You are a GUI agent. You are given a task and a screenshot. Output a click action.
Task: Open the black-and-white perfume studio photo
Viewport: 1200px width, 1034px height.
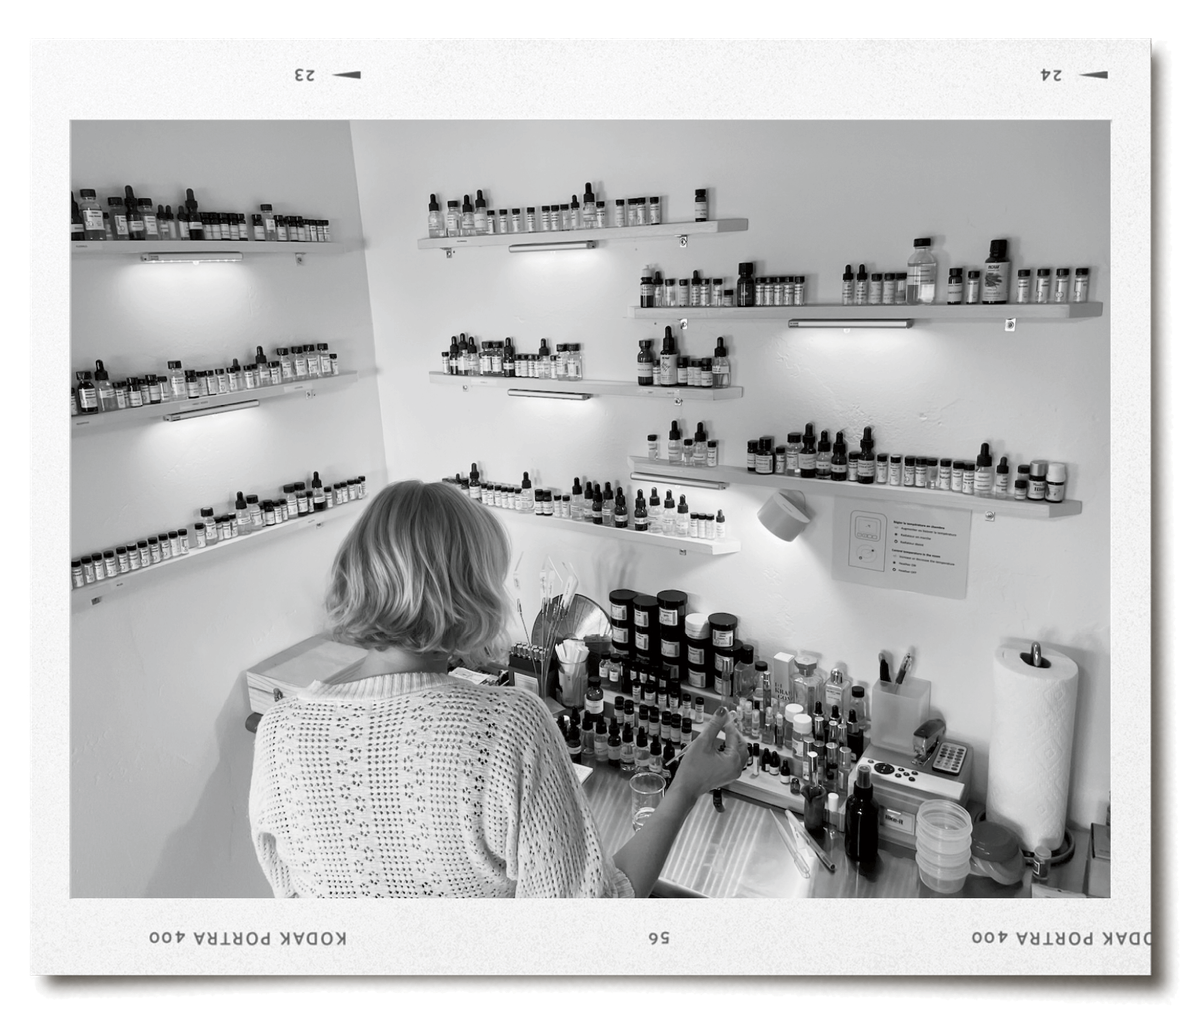pos(590,509)
